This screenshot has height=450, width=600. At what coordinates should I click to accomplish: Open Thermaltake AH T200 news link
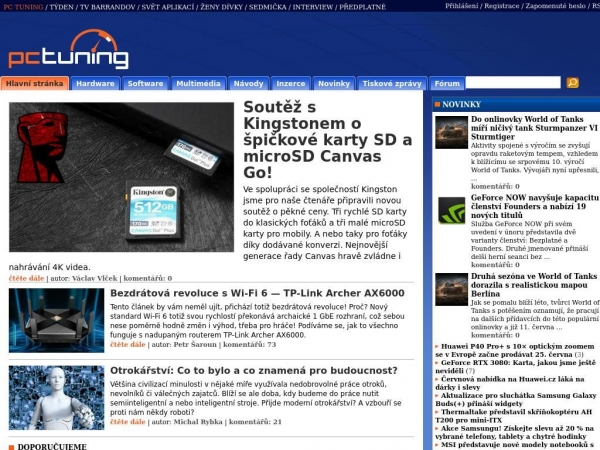coord(514,416)
